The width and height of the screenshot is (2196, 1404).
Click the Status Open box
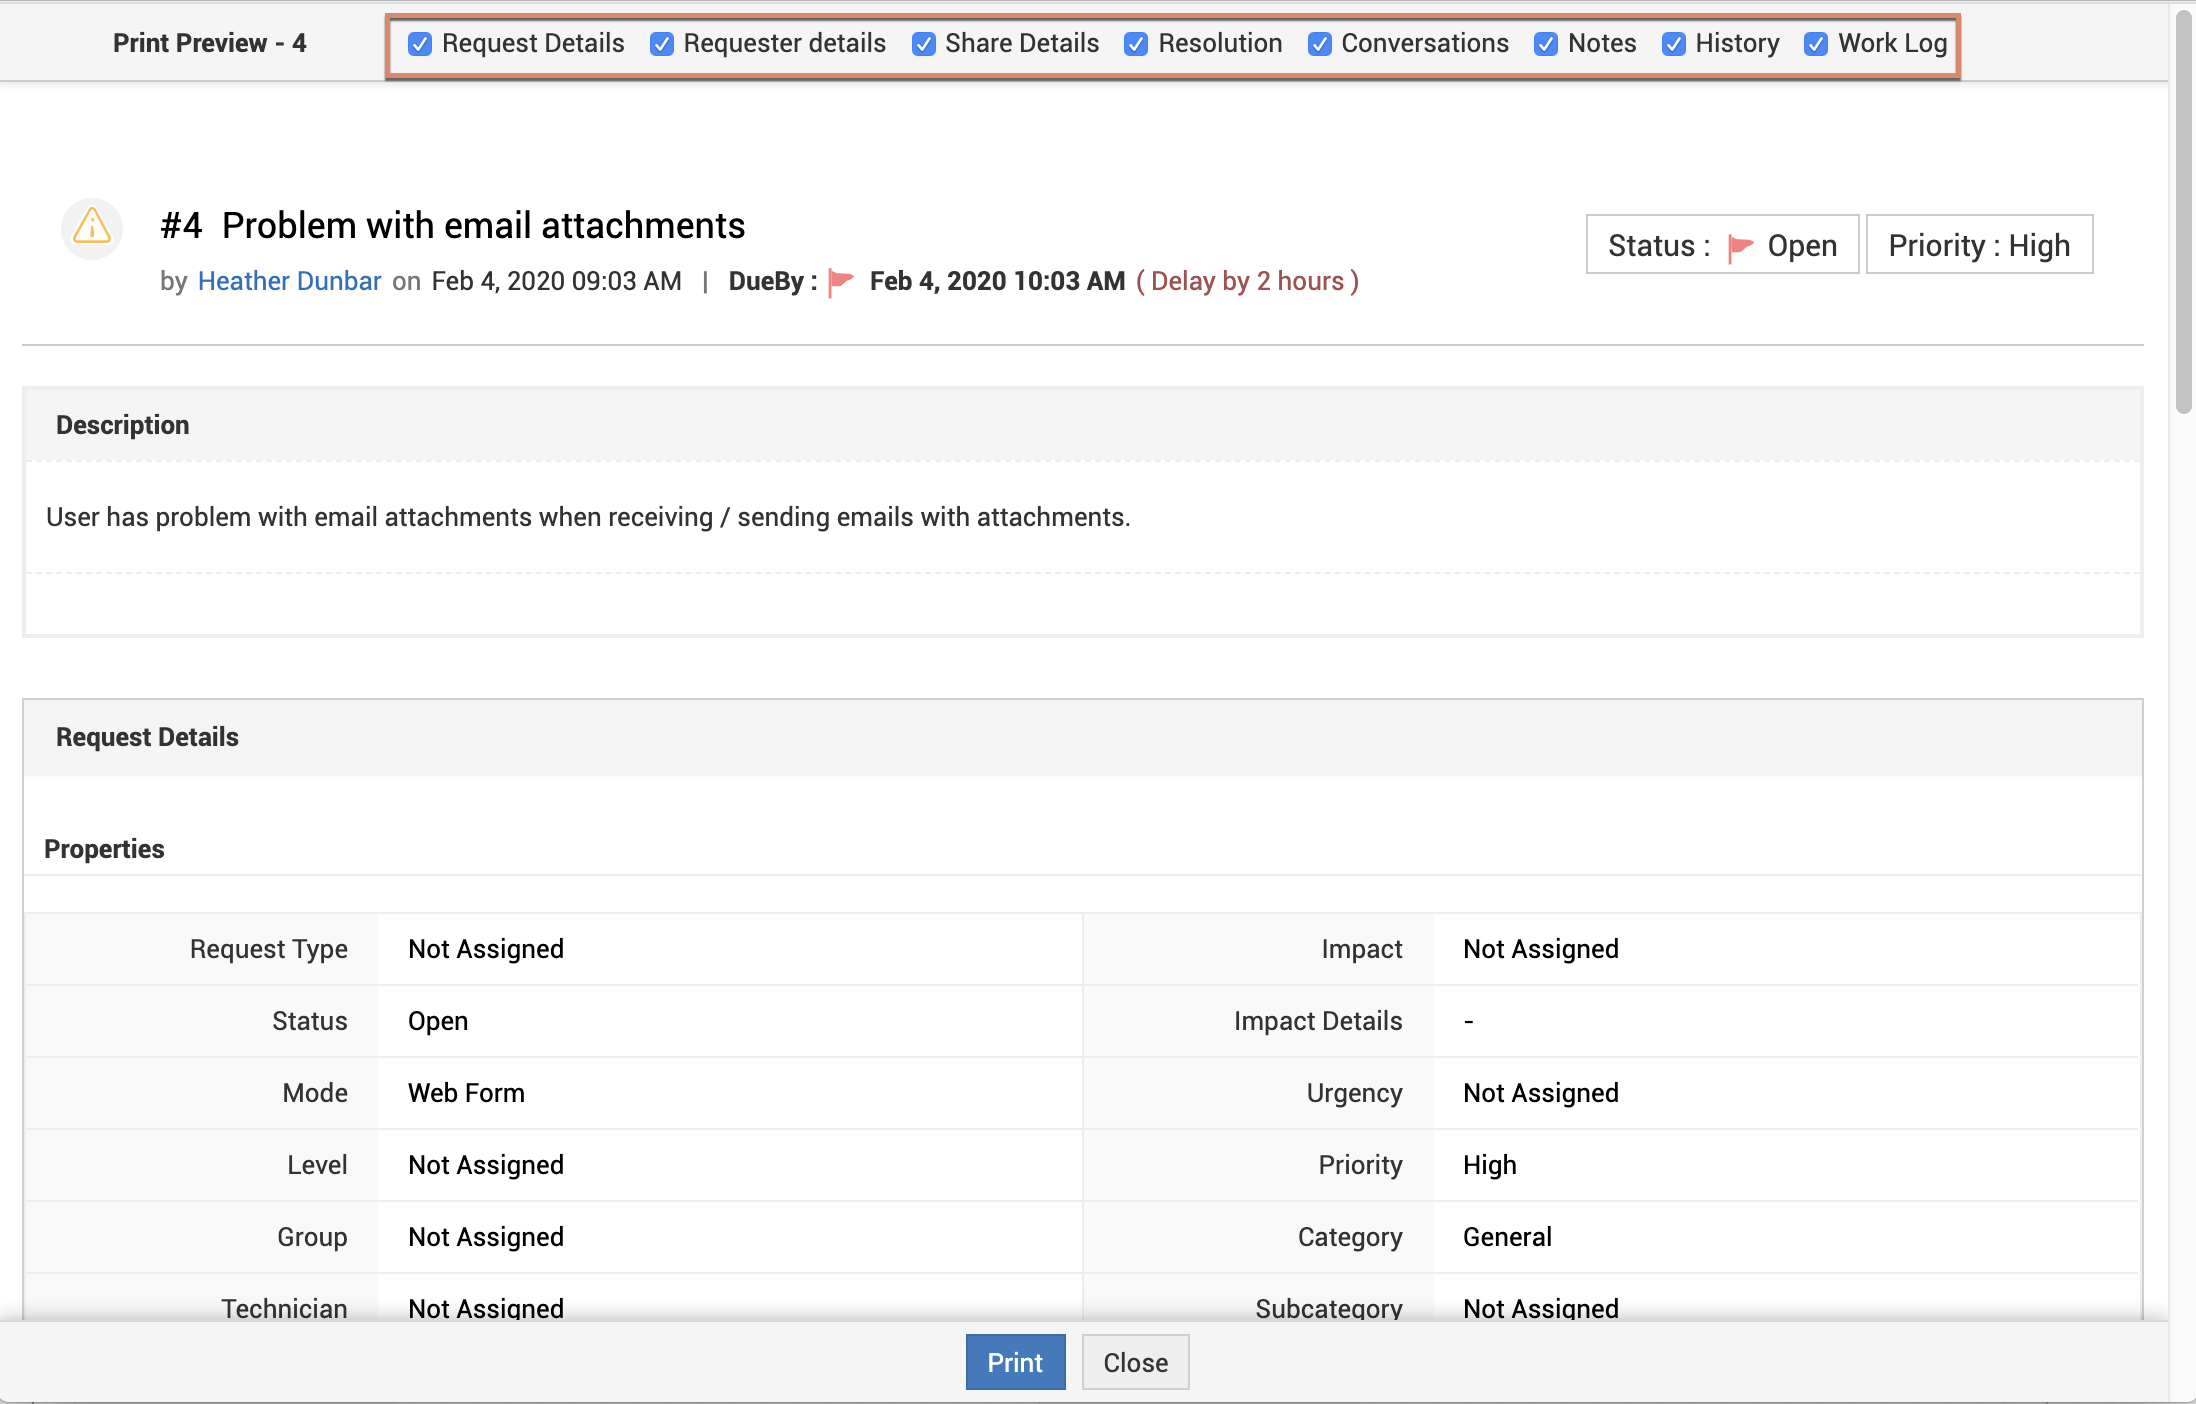pos(1722,245)
